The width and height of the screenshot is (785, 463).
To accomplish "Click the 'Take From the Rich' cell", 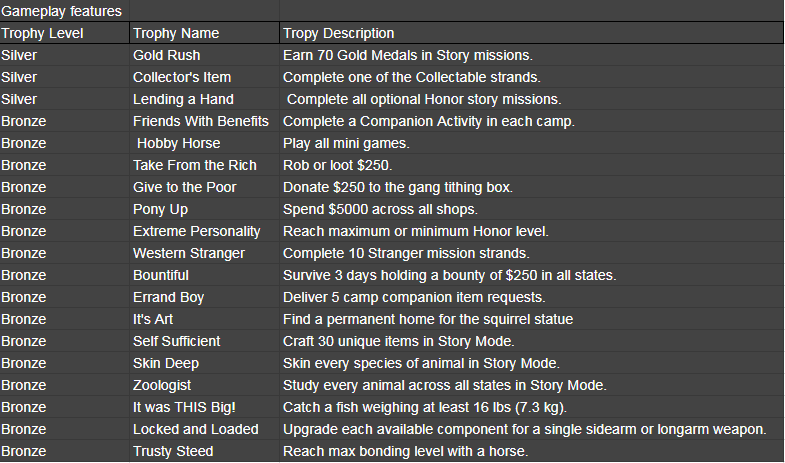I will [194, 165].
